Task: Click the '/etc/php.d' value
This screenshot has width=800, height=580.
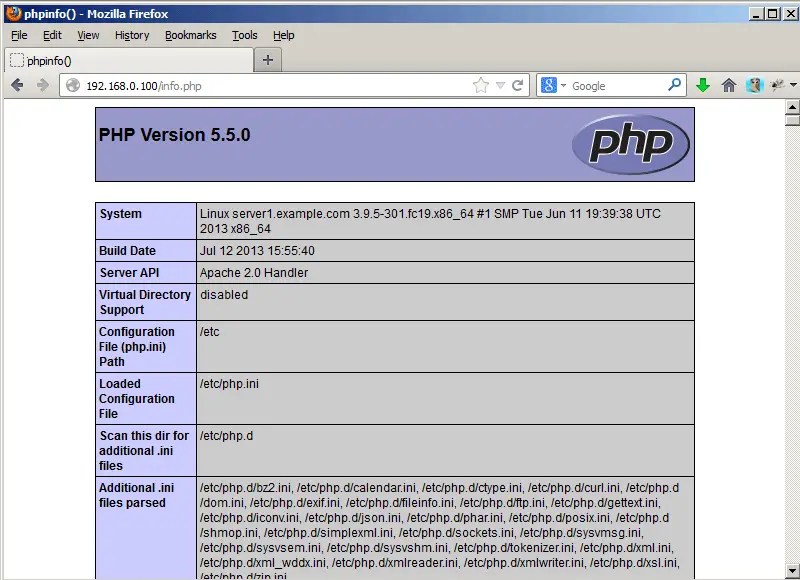Action: click(227, 436)
